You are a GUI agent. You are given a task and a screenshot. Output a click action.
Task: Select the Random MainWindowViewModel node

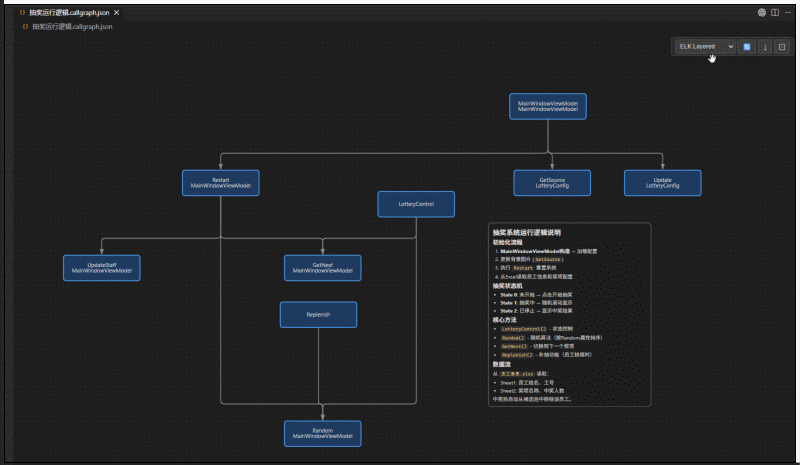pyautogui.click(x=322, y=433)
